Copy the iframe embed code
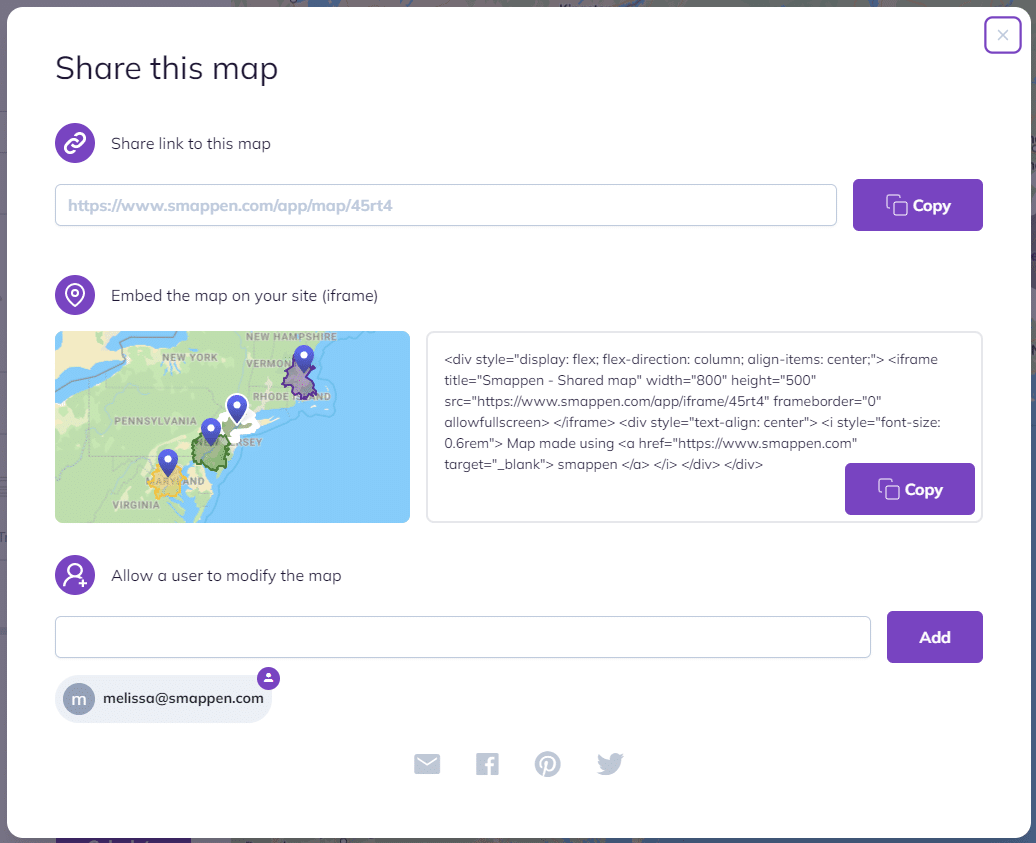 click(909, 489)
